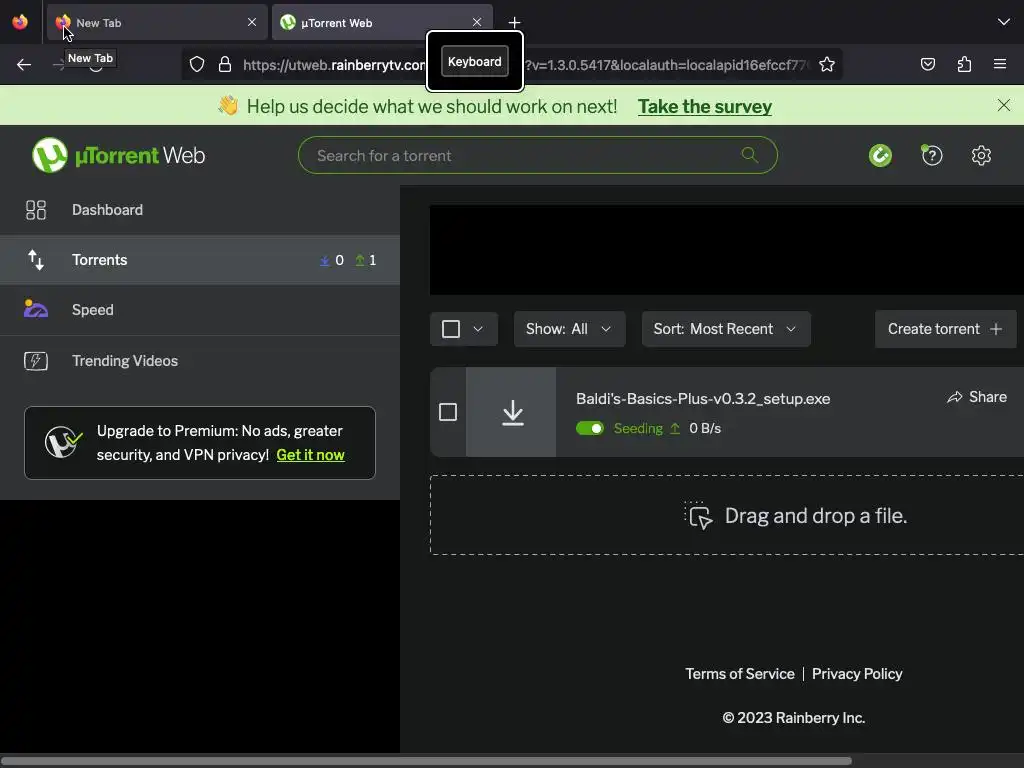Open the list-all-tabs chevron
Viewport: 1024px width, 768px height.
click(x=1004, y=22)
